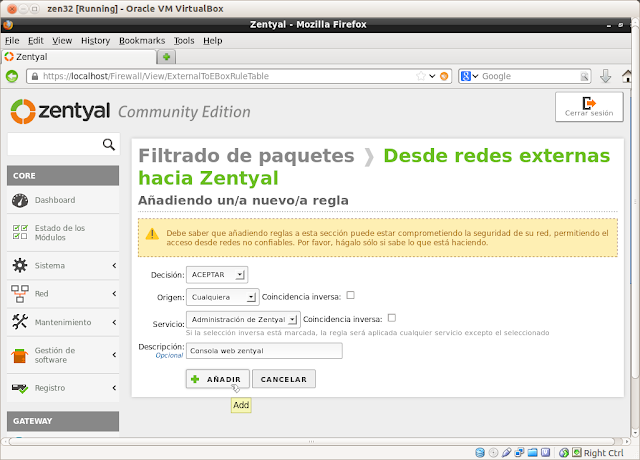Click the Cerrar sesión button

coord(589,107)
